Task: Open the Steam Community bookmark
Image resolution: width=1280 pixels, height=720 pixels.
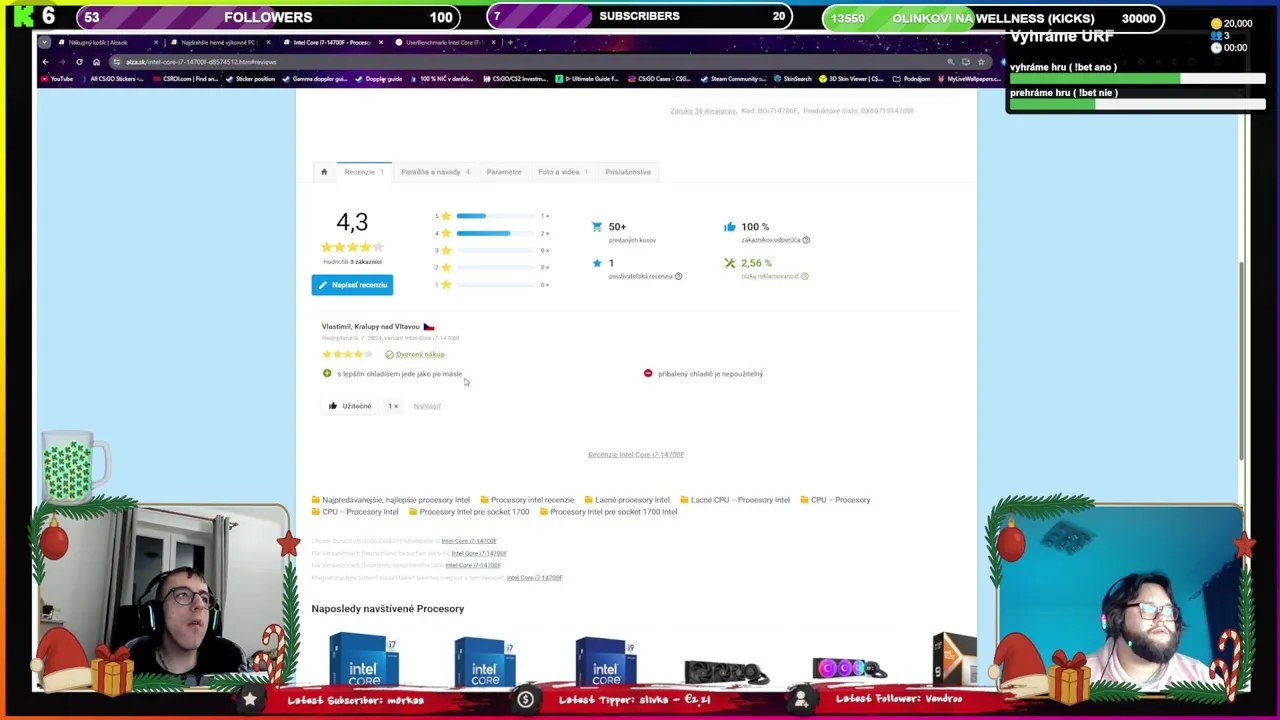Action: pyautogui.click(x=734, y=79)
